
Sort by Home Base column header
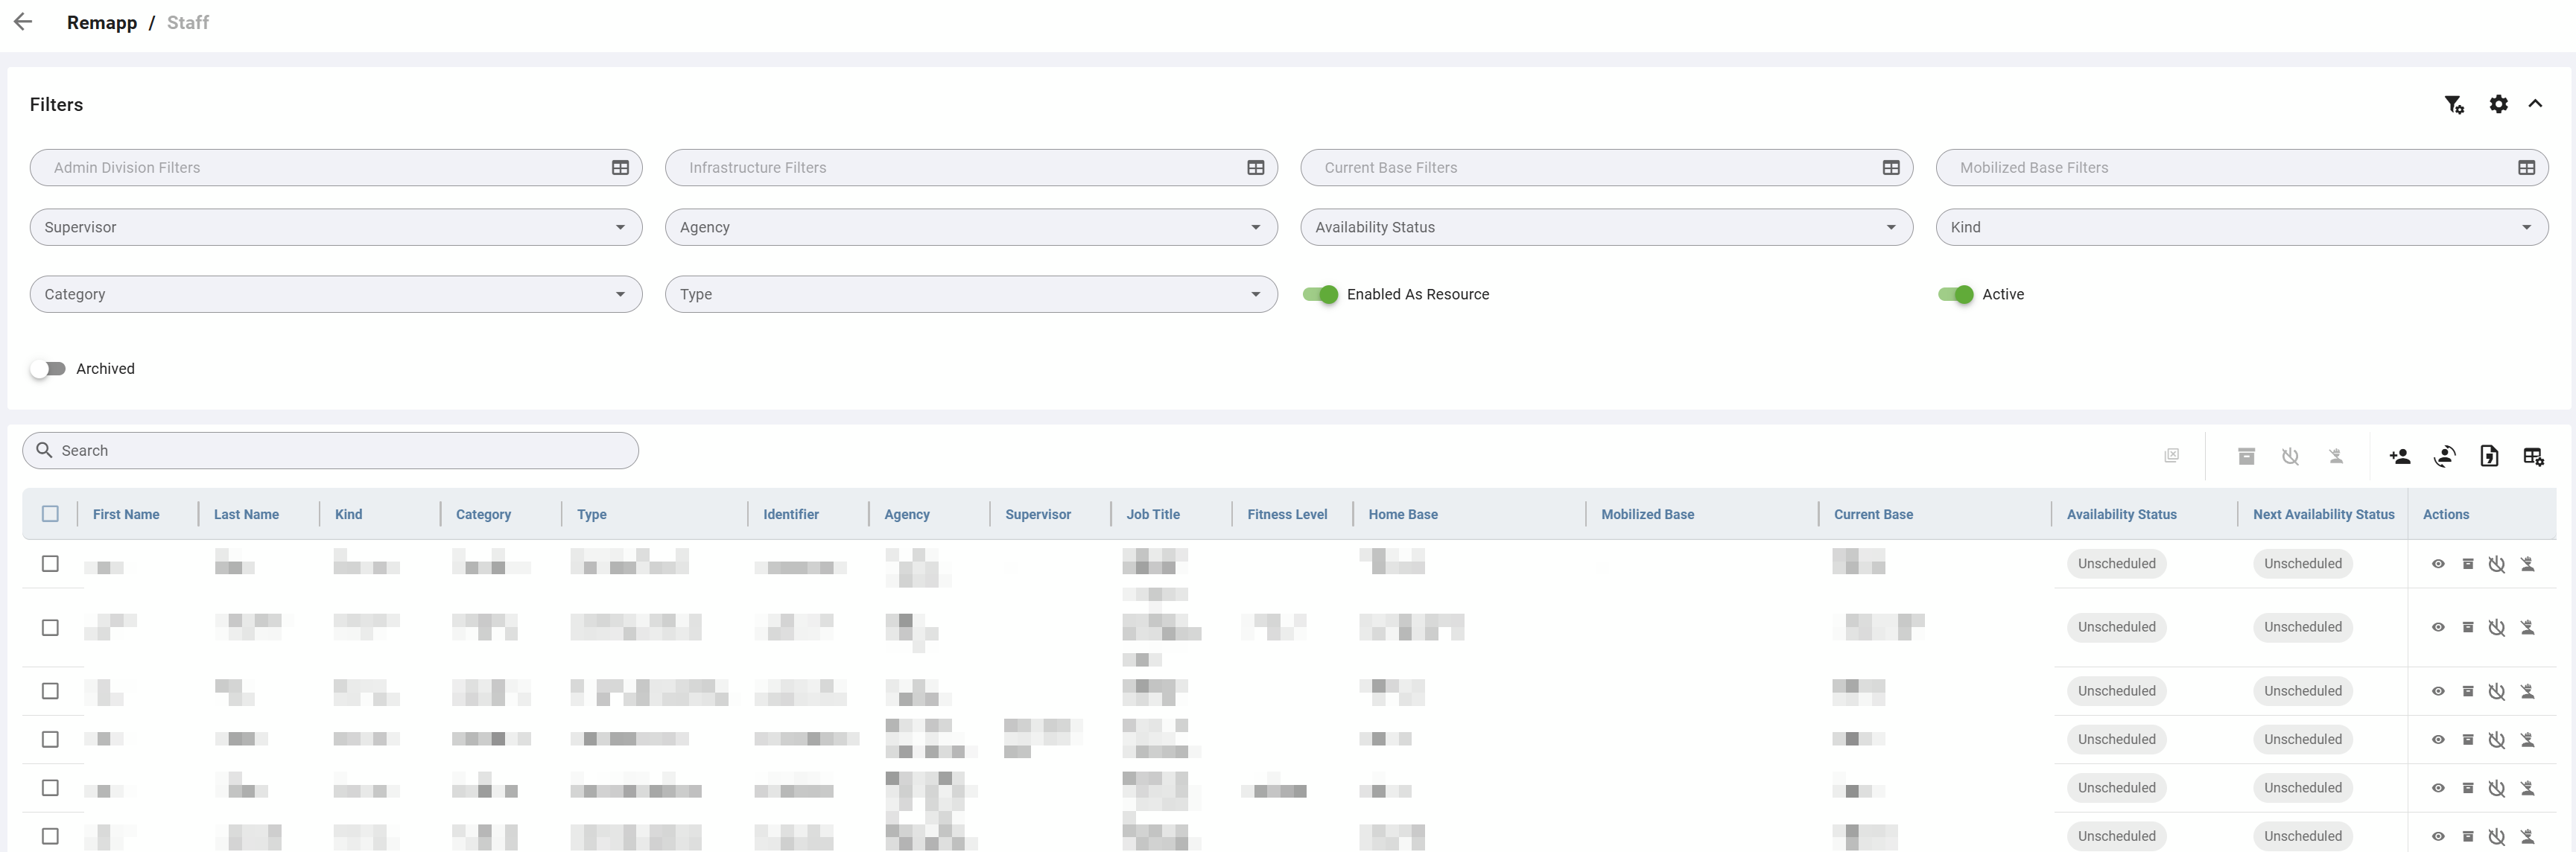(x=1403, y=514)
